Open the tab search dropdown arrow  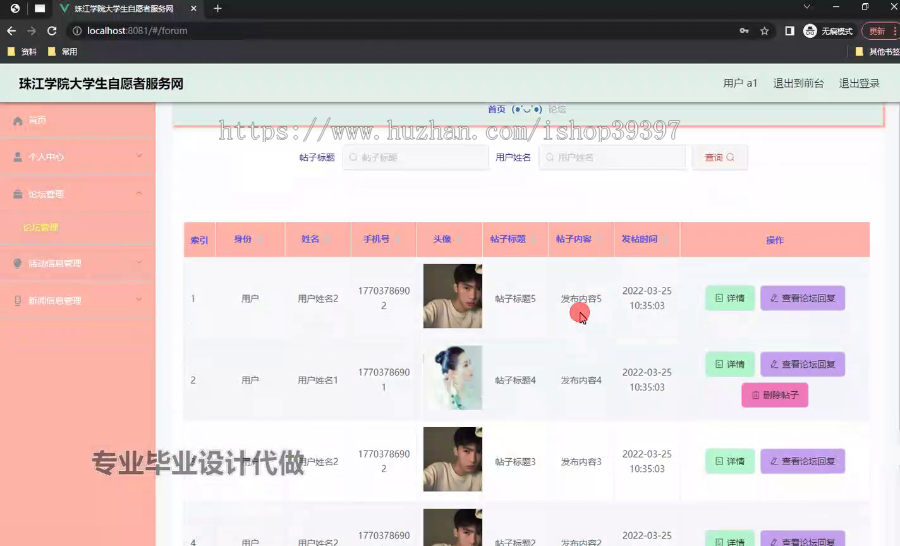point(807,7)
